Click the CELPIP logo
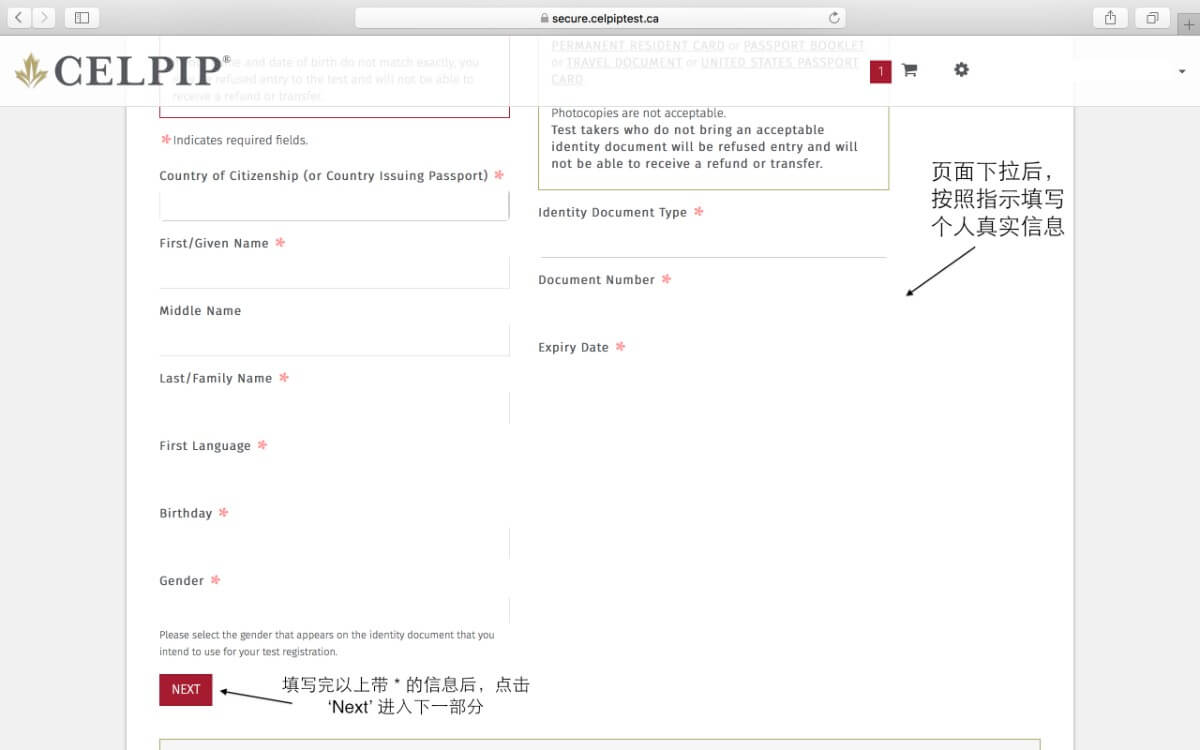 pos(123,70)
